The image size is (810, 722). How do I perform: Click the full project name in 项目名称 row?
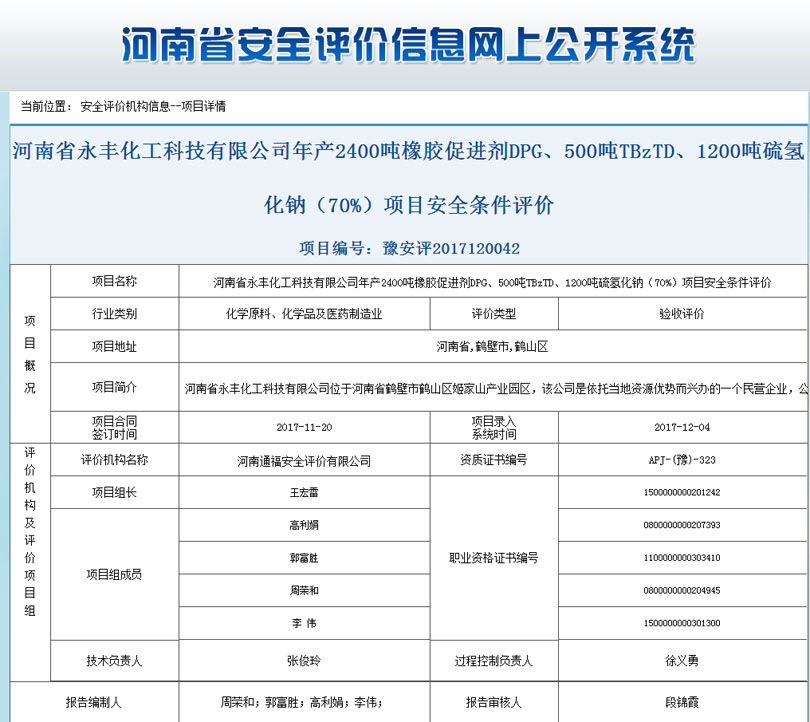pyautogui.click(x=492, y=282)
